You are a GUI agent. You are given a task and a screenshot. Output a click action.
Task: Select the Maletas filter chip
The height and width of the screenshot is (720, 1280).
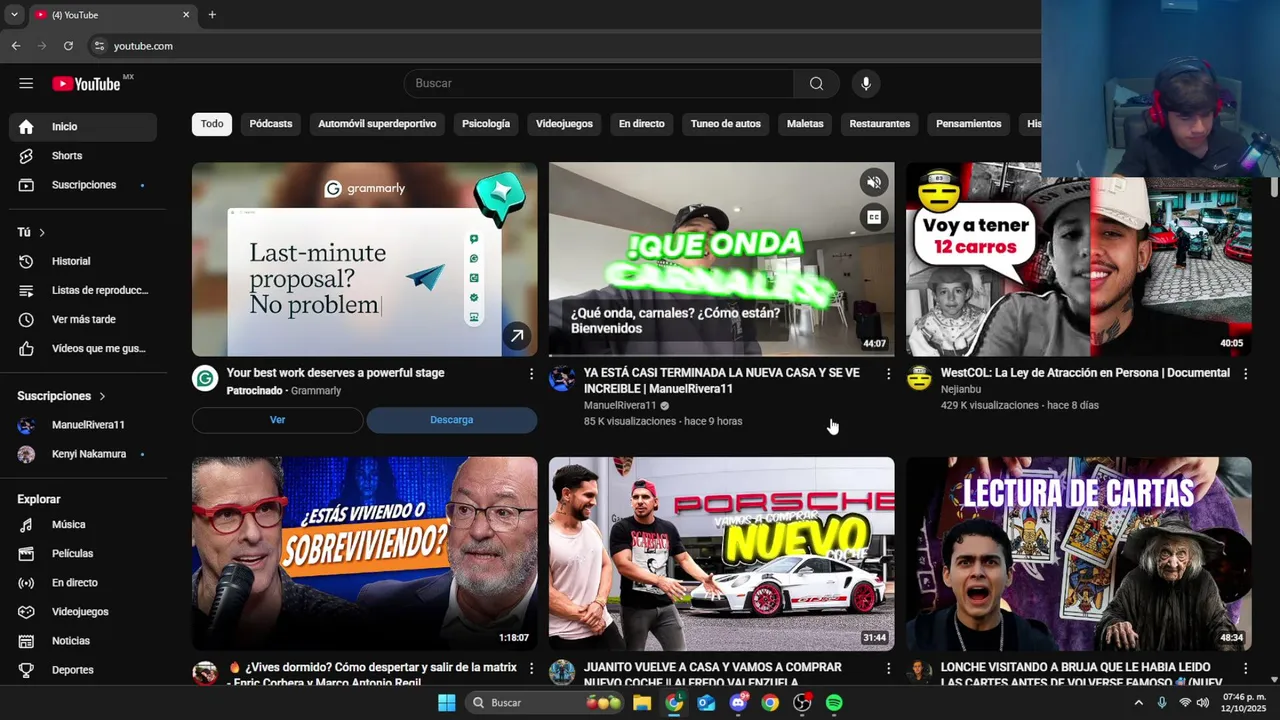[x=805, y=124]
